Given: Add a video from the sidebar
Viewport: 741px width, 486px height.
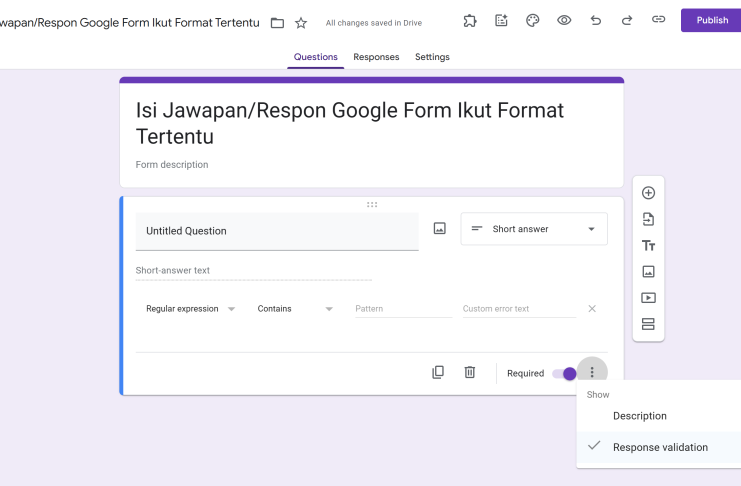Looking at the screenshot, I should click(x=648, y=298).
